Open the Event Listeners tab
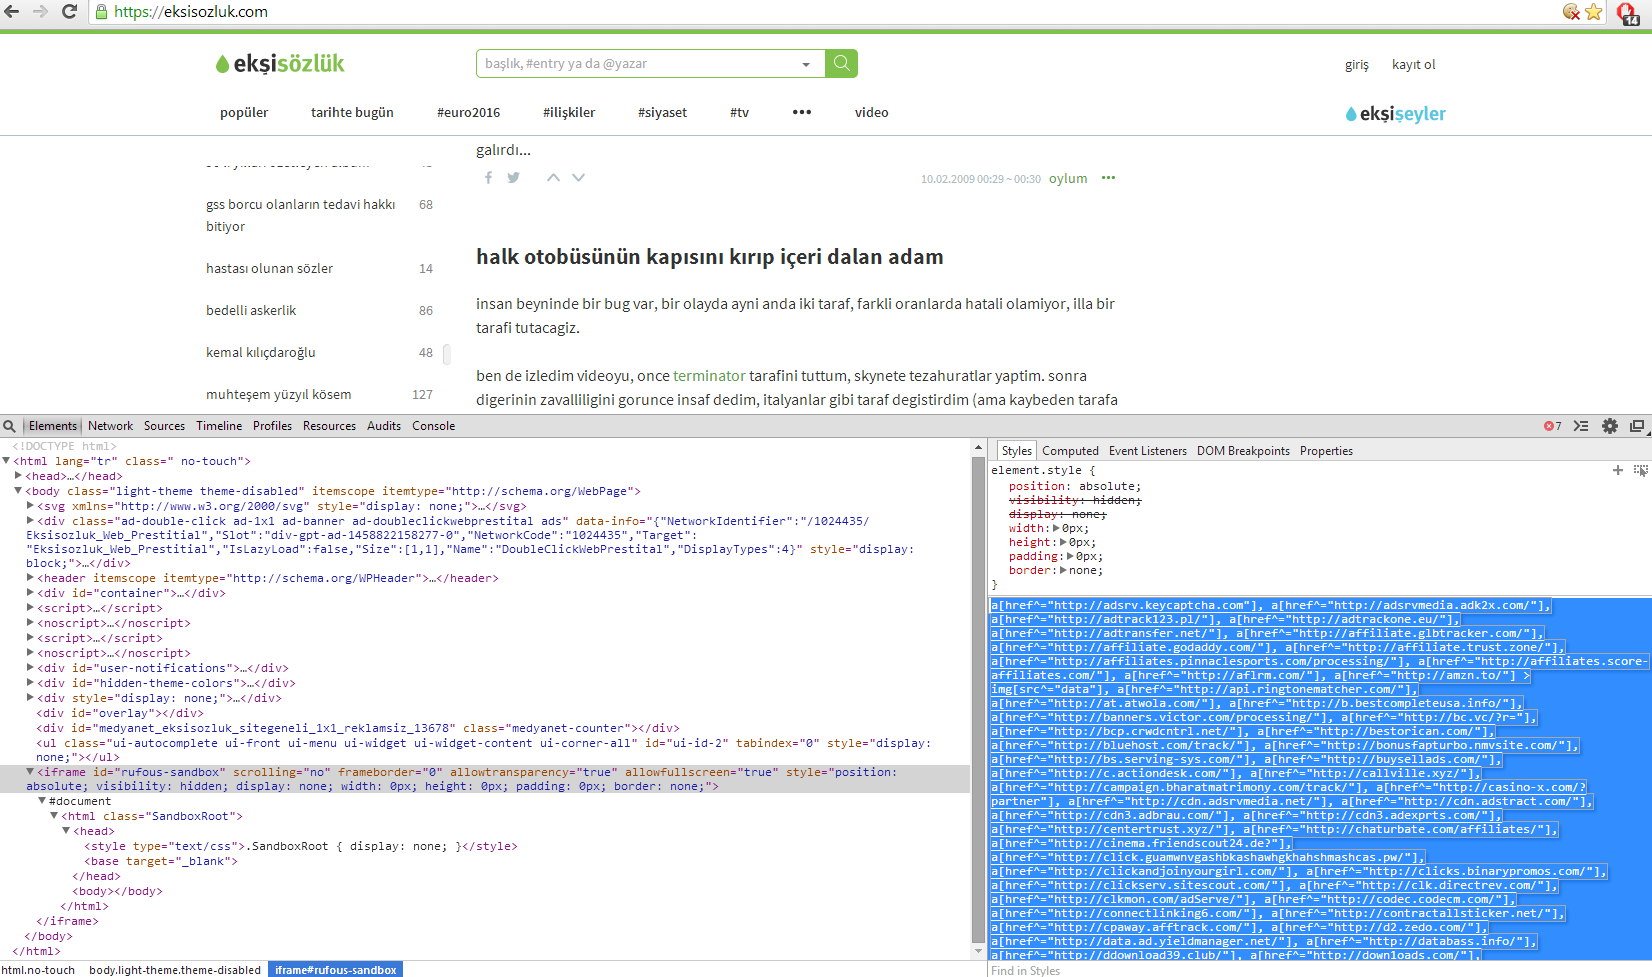This screenshot has height=977, width=1652. 1148,451
